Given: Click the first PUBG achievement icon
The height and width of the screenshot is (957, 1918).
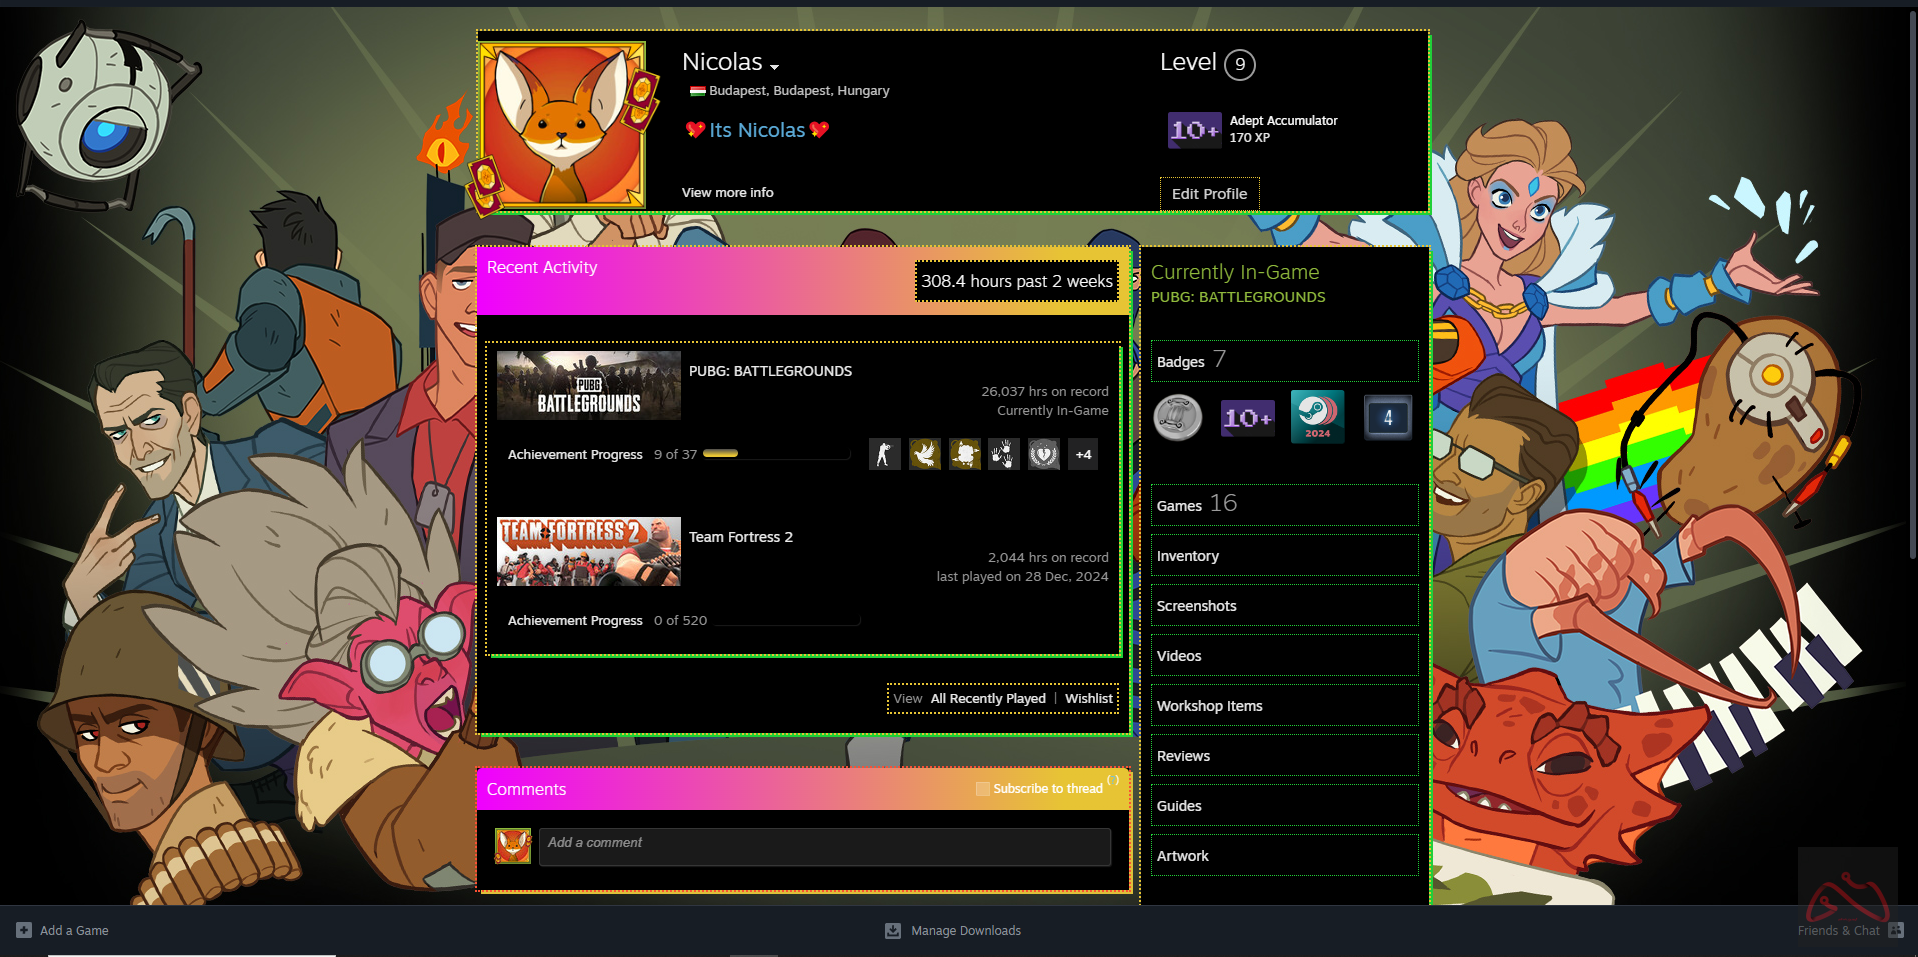Looking at the screenshot, I should tap(884, 455).
